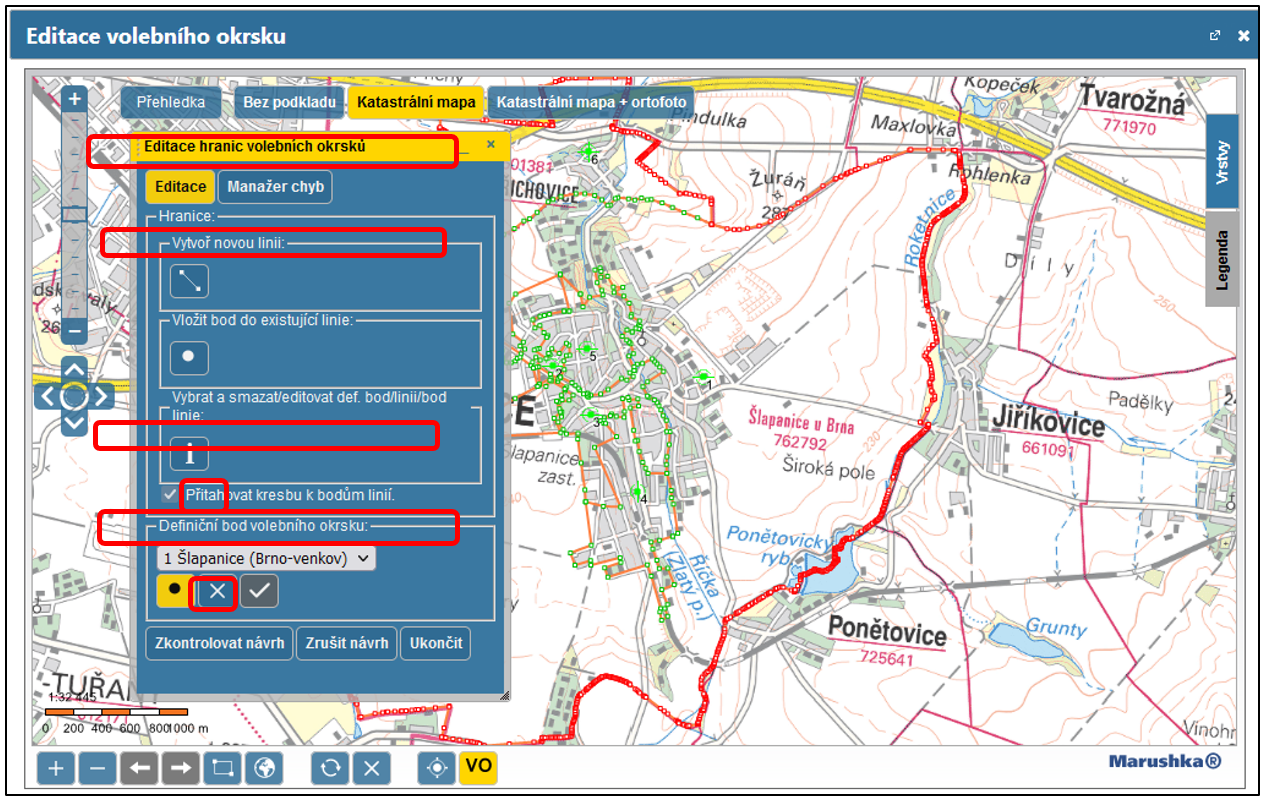
Task: Select the info/edit definition point tool
Action: 189,453
